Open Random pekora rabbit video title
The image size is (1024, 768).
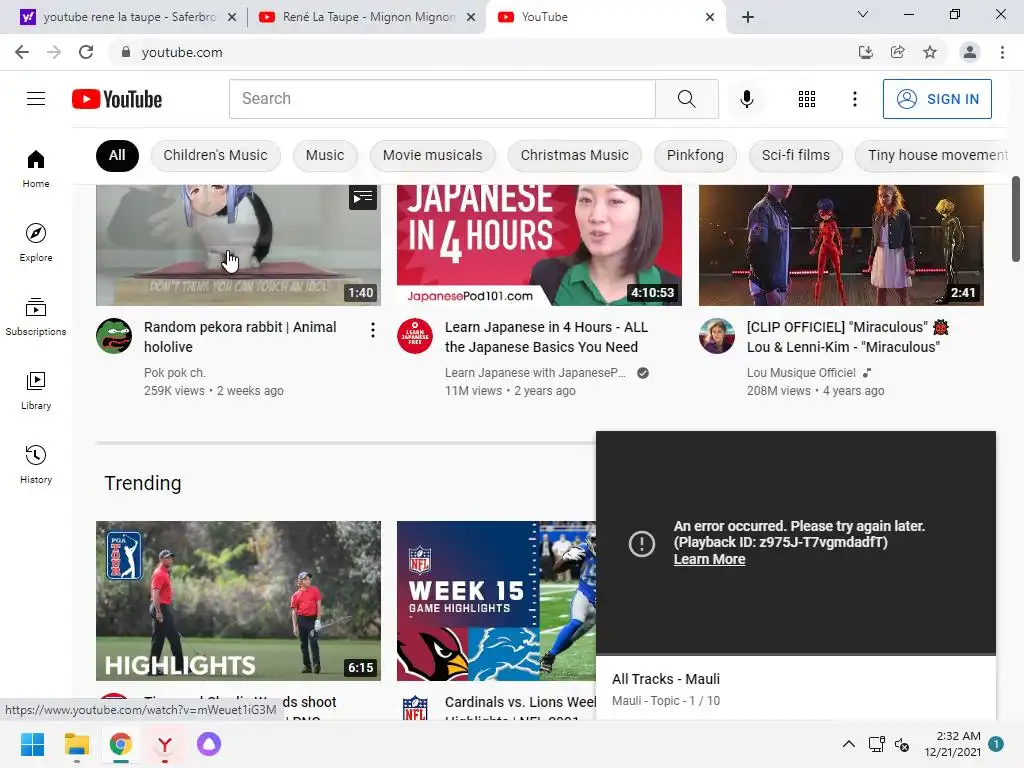240,337
